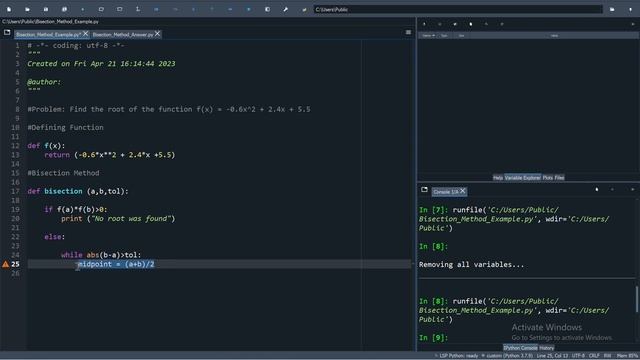Click the Run selection or current line icon
640x360 pixels.
(x=138, y=9)
